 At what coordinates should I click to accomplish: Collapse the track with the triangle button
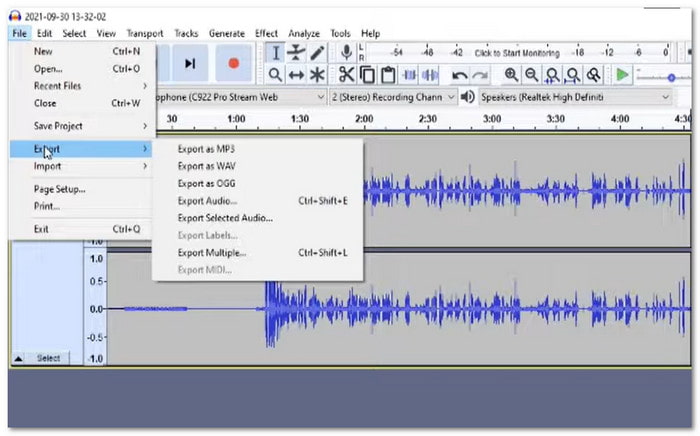18,358
